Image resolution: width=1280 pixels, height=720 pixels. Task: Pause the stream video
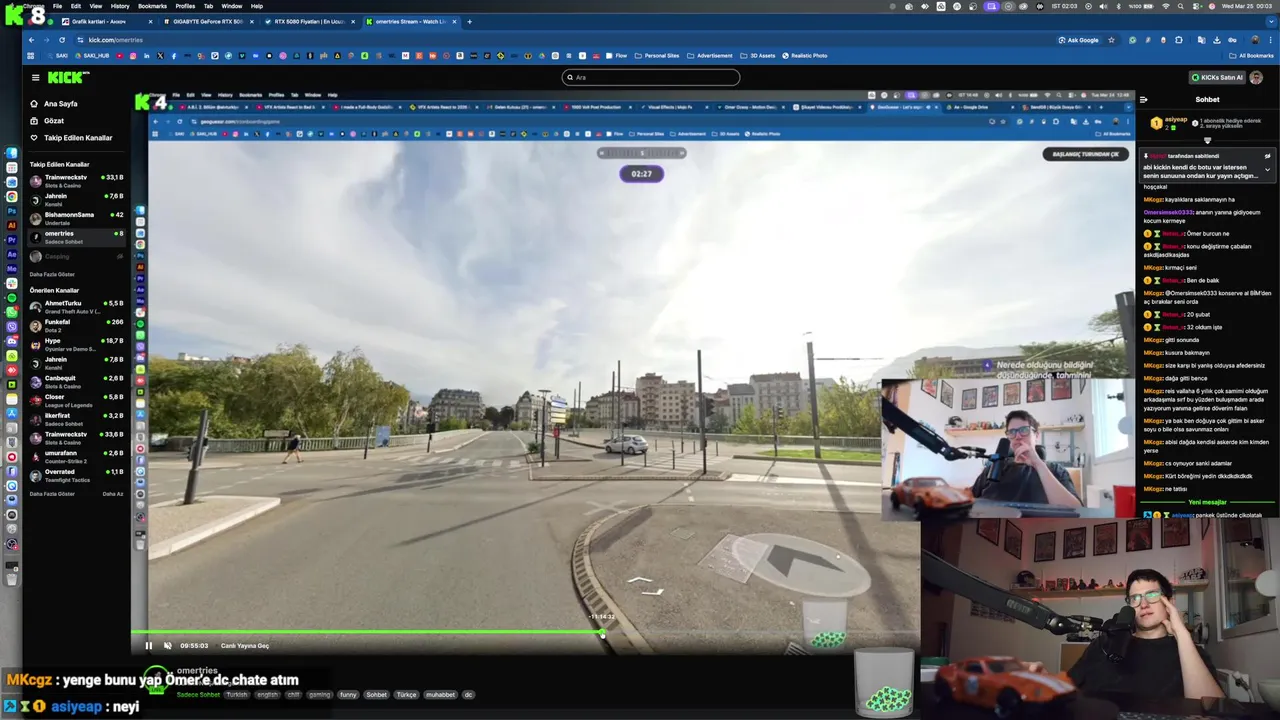(149, 646)
